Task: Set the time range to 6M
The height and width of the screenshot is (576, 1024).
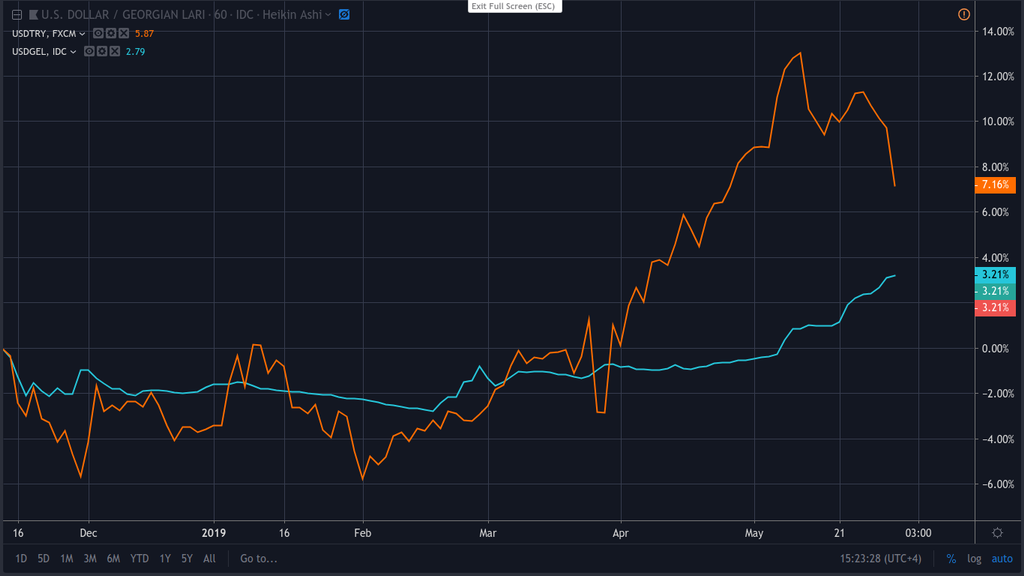Action: pos(114,558)
